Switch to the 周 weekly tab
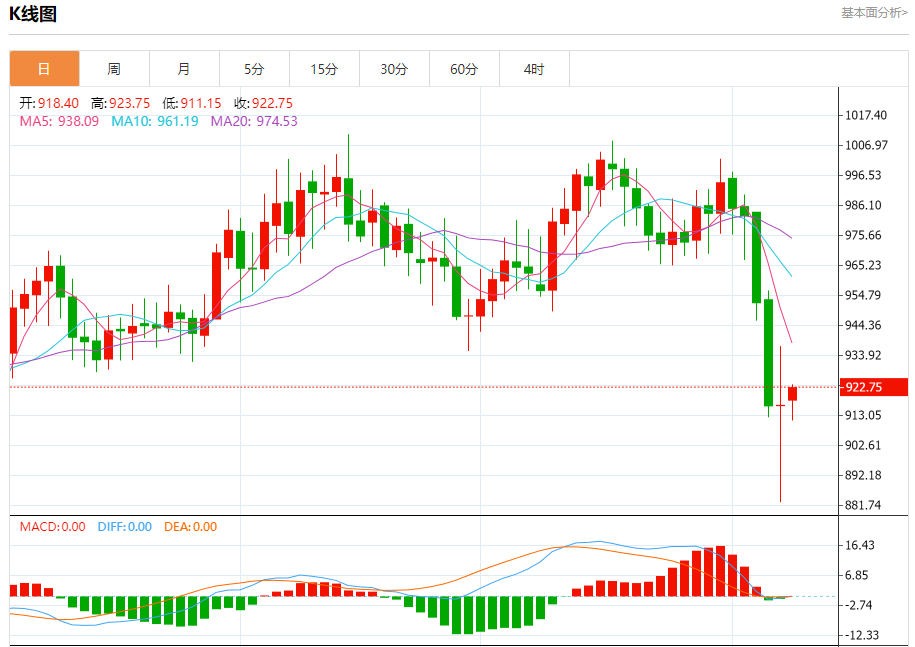Viewport: 915px width, 647px height. point(114,69)
